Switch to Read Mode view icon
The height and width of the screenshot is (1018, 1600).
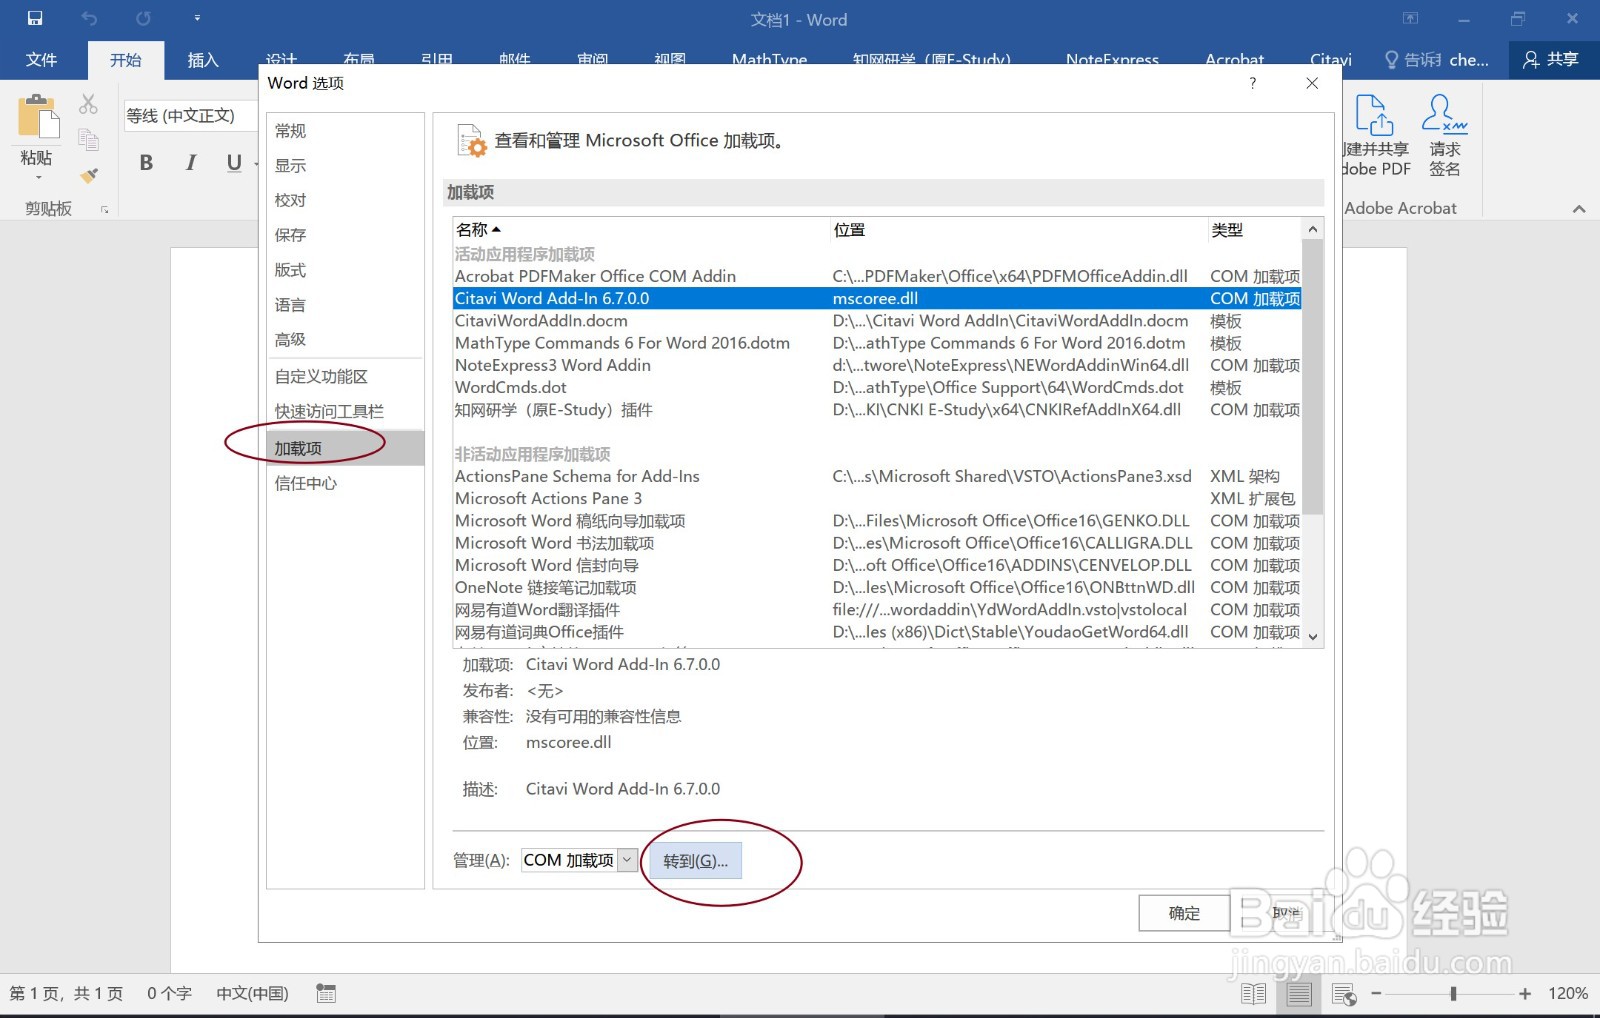tap(1253, 993)
